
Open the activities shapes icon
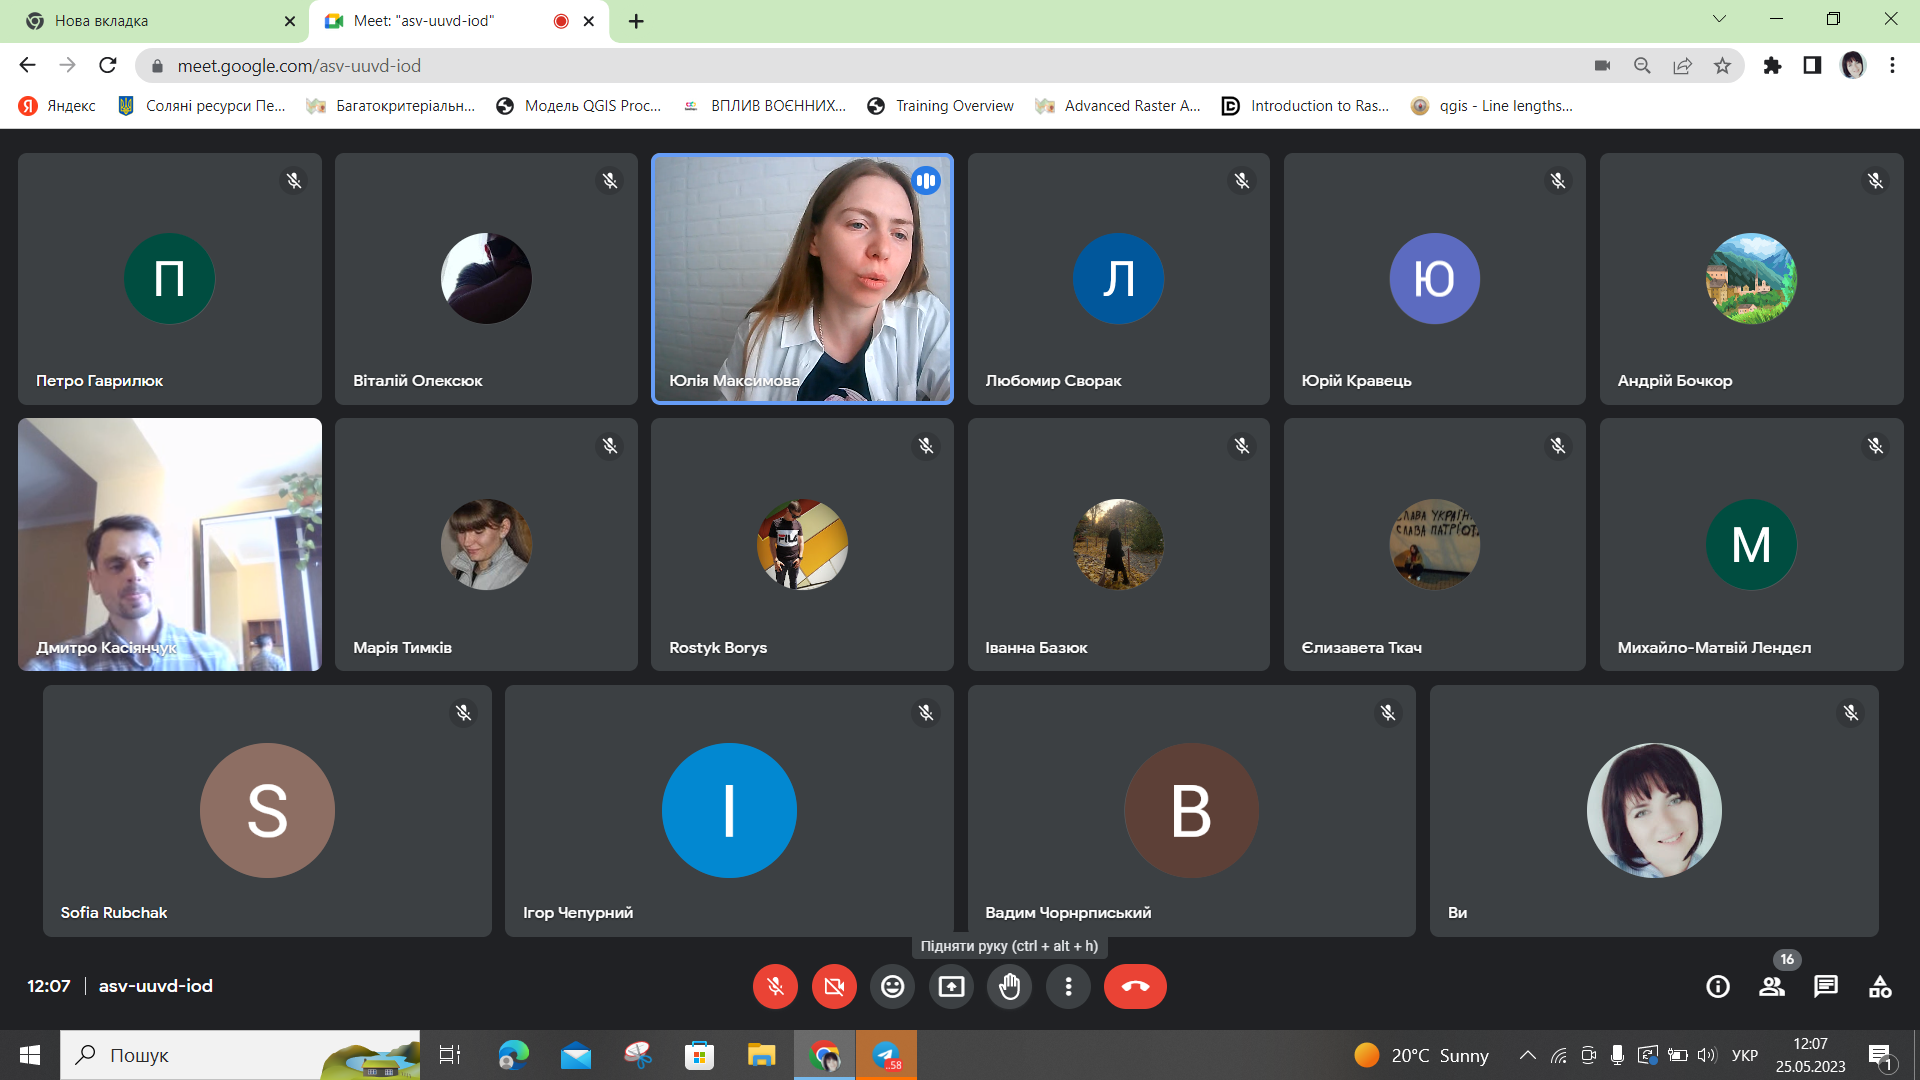click(x=1879, y=987)
